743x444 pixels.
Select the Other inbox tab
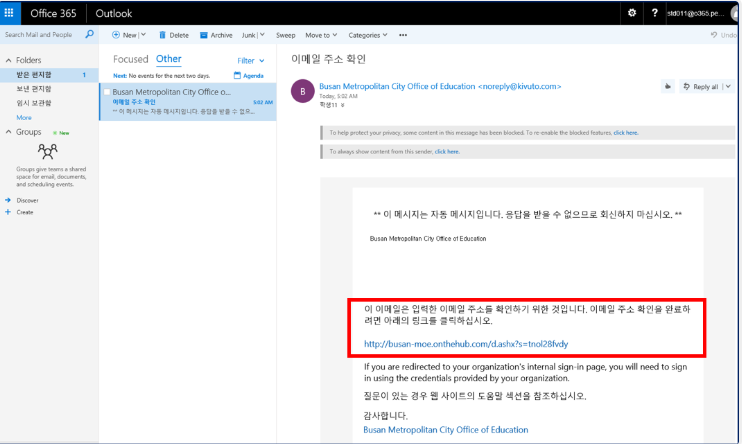coord(168,60)
